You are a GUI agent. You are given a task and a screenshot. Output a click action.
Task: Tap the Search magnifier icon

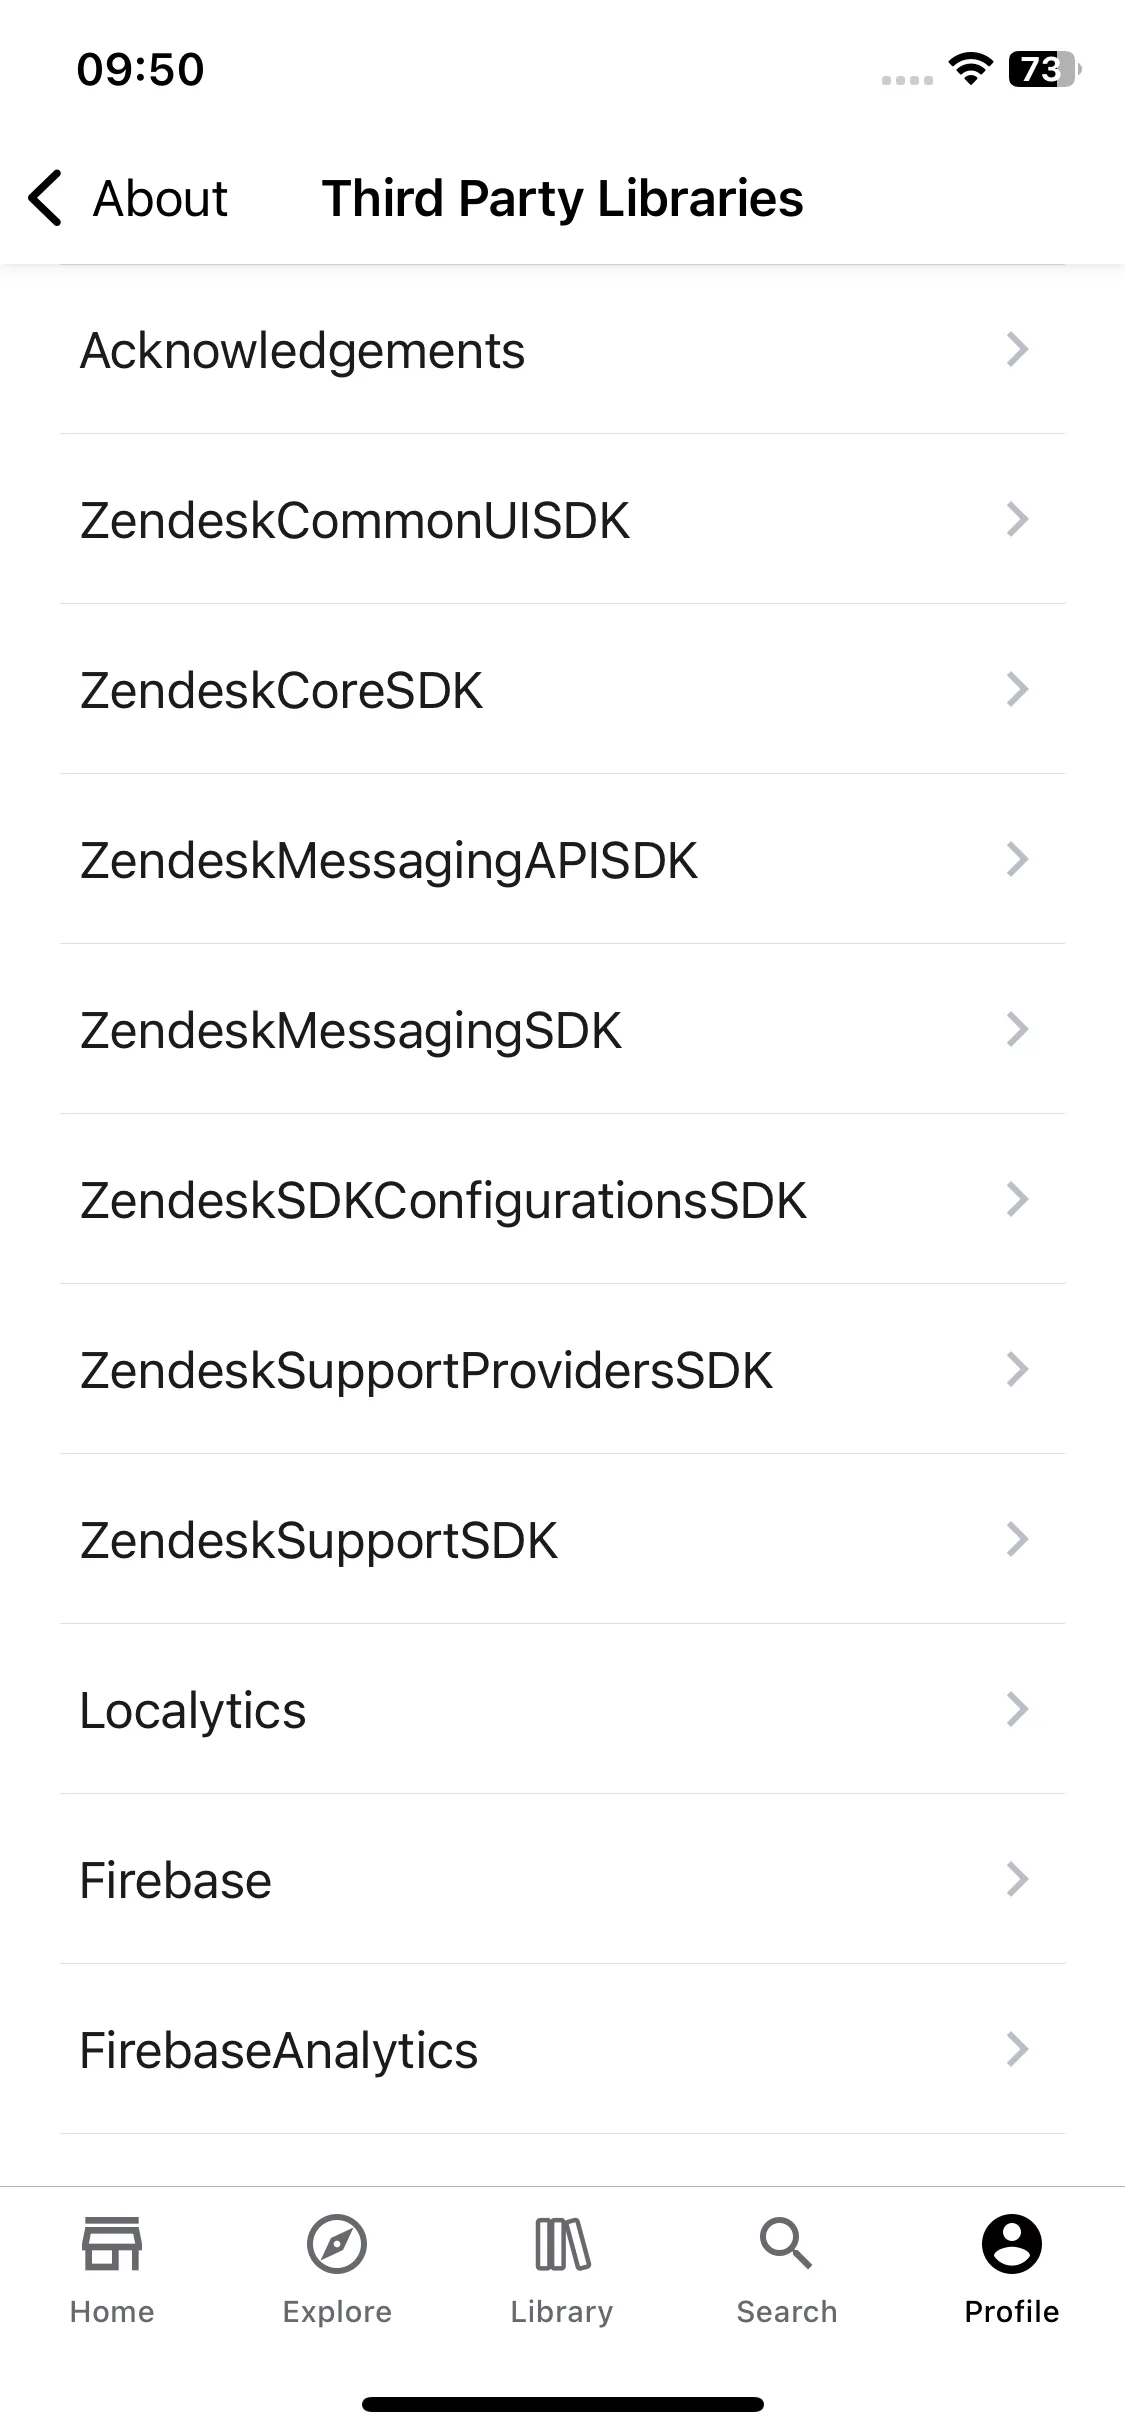pos(786,2243)
